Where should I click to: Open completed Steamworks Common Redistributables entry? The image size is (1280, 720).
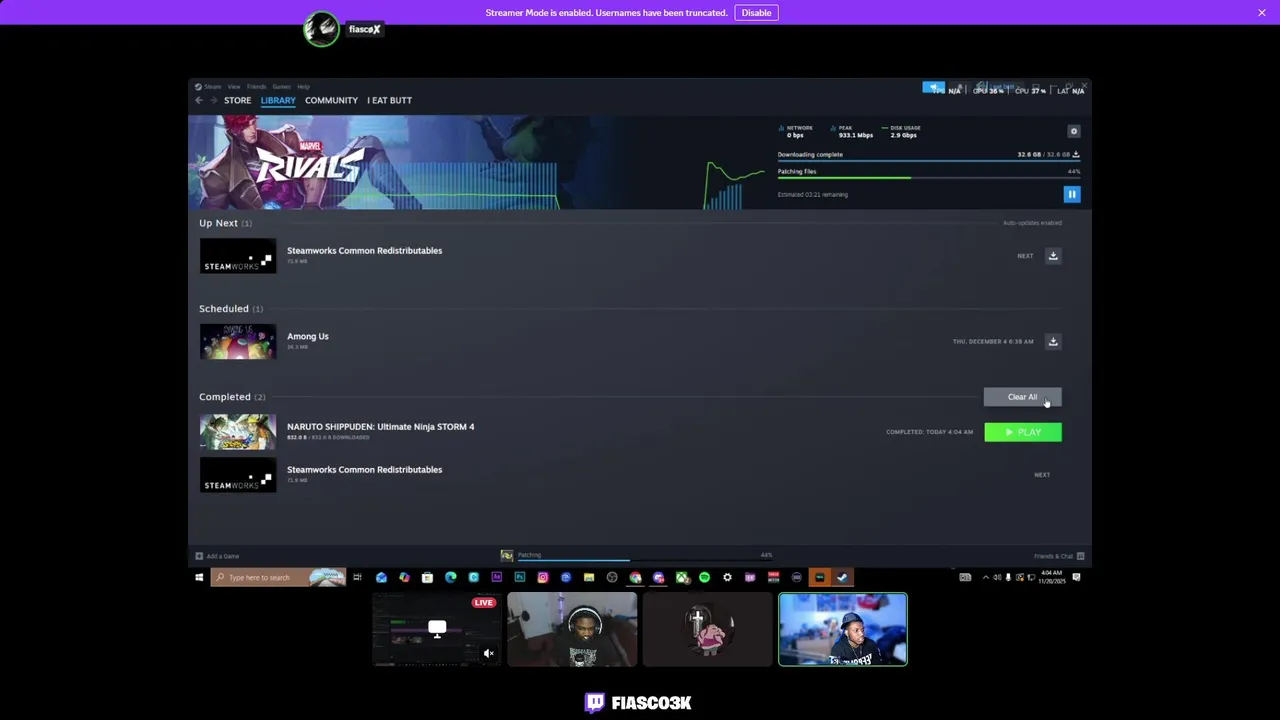click(364, 470)
